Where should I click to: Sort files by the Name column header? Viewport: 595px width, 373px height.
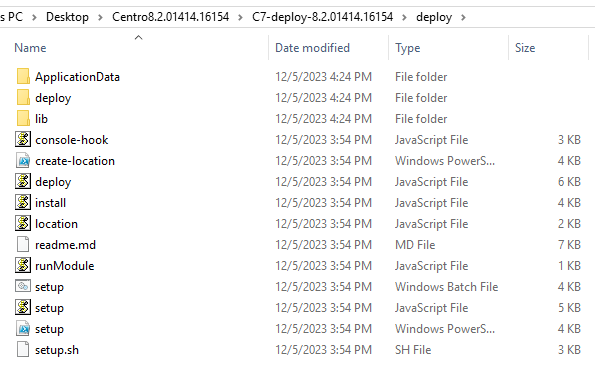tap(30, 48)
